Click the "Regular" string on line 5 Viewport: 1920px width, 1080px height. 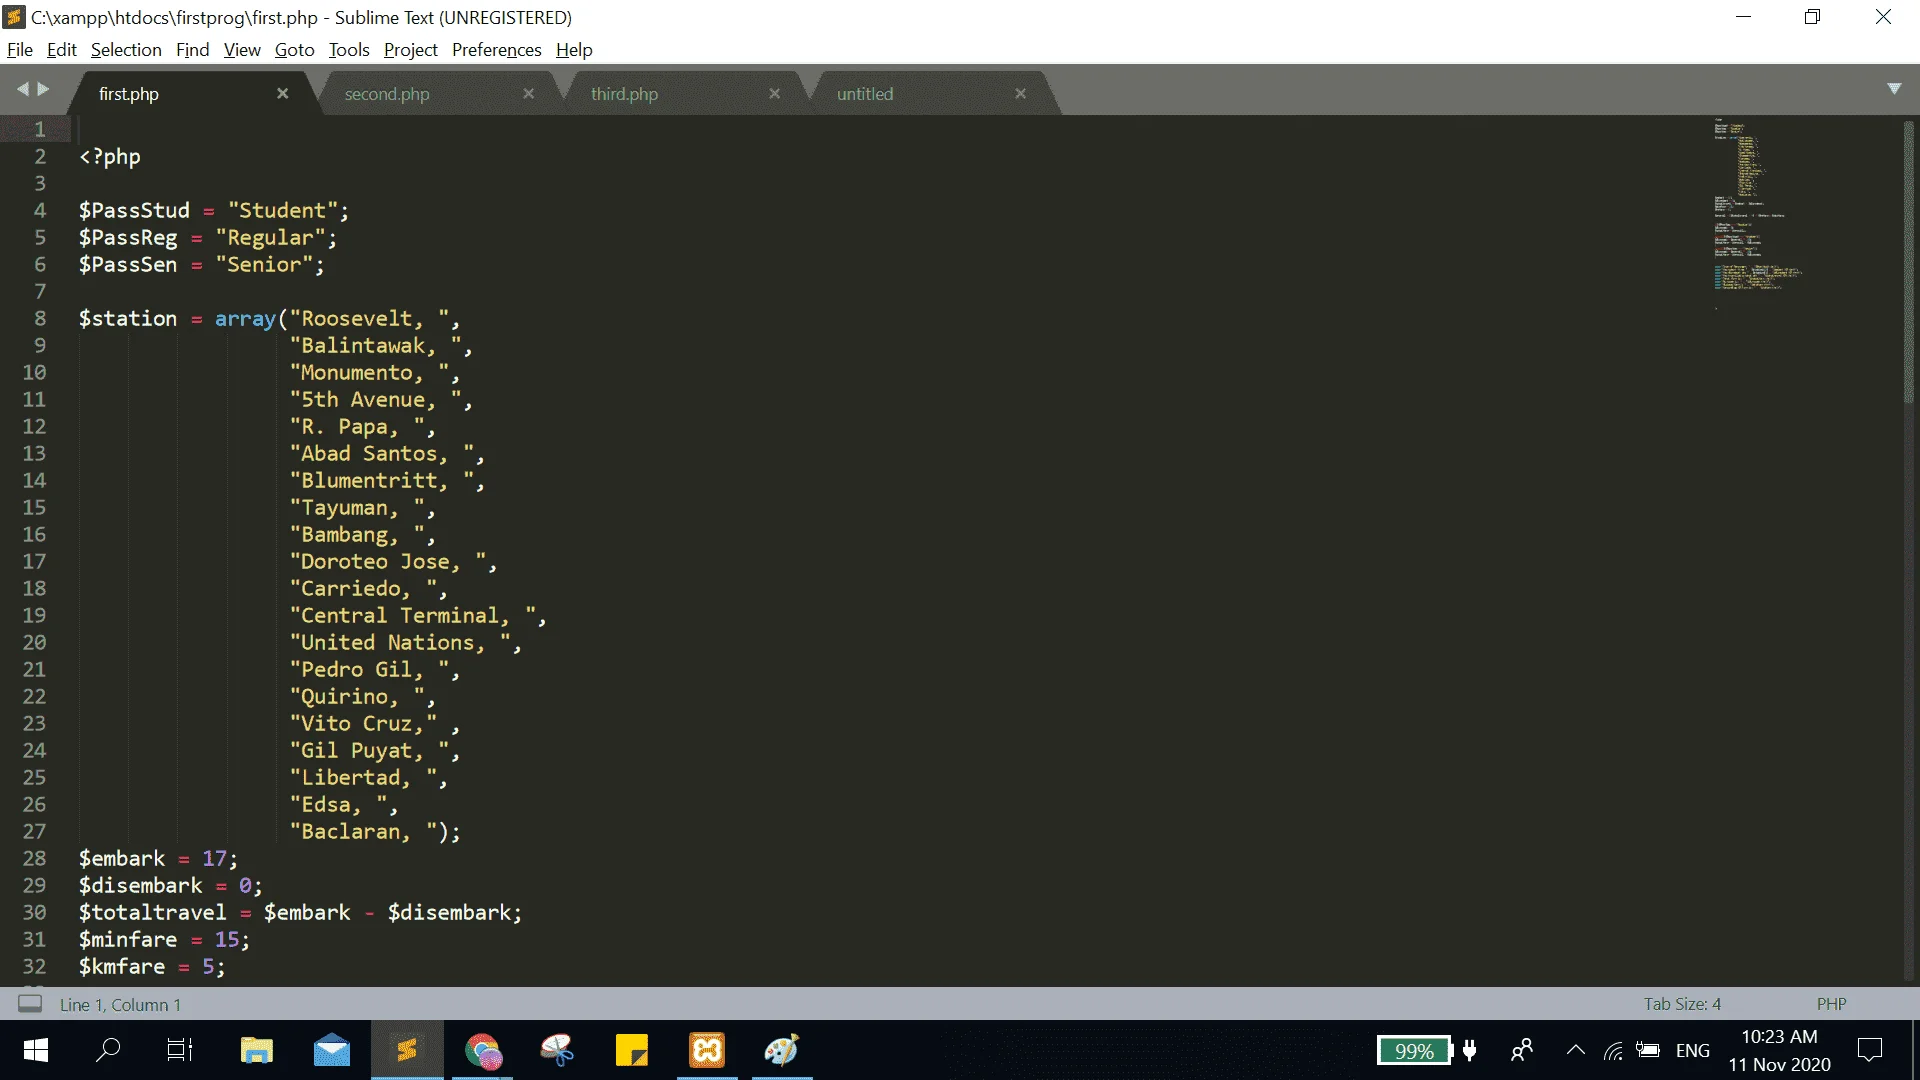point(270,237)
